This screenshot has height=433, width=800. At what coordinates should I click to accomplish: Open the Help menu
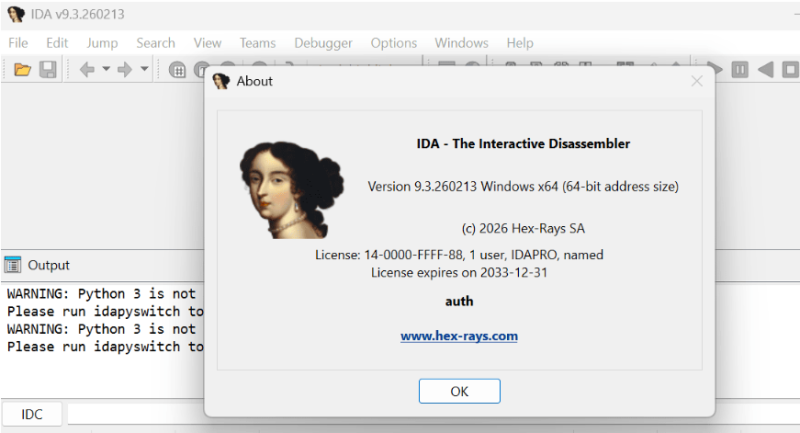point(520,43)
